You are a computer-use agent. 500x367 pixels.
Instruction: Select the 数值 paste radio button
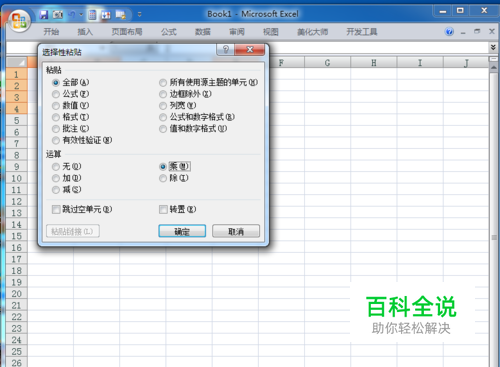tap(56, 106)
